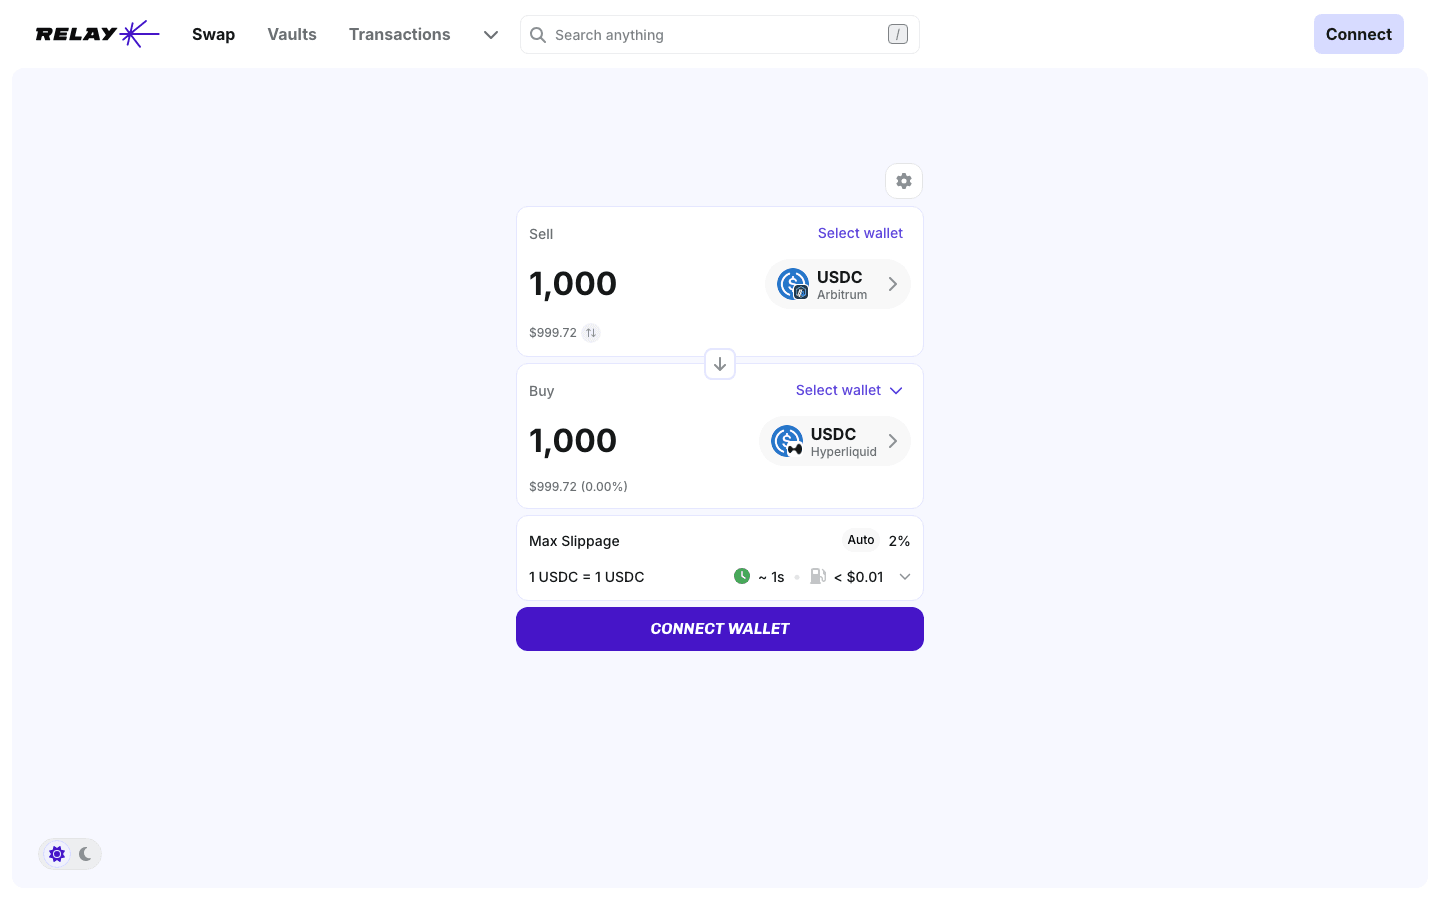
Task: Go to the Swap tab
Action: tap(214, 34)
